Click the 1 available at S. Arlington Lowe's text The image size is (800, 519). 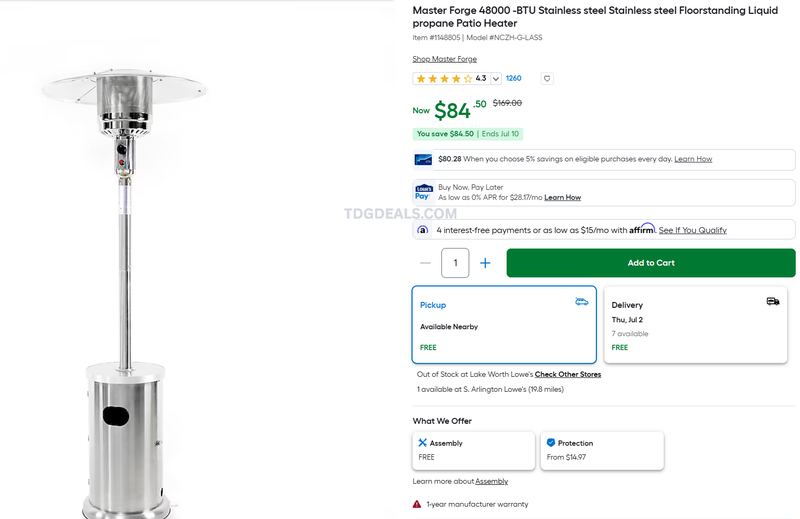[490, 389]
